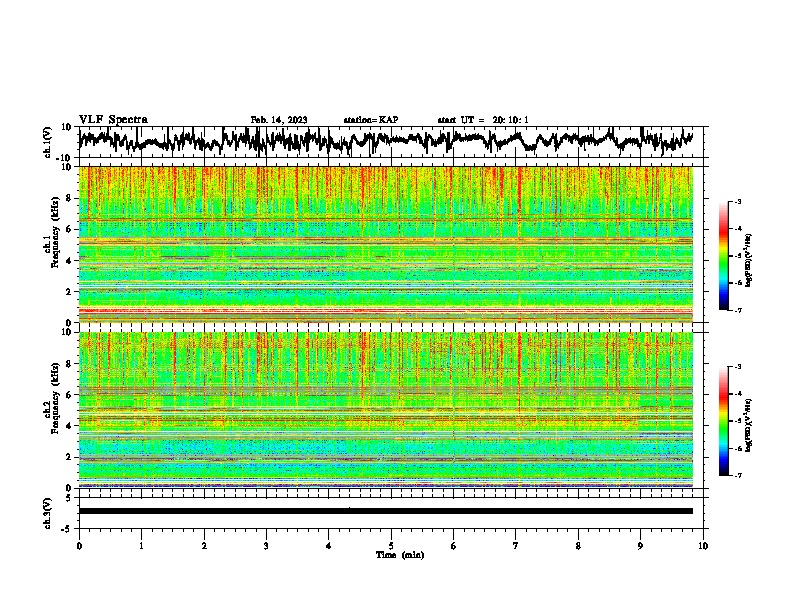Click the solid black ch.3 trace band
The image size is (792, 612).
point(386,511)
